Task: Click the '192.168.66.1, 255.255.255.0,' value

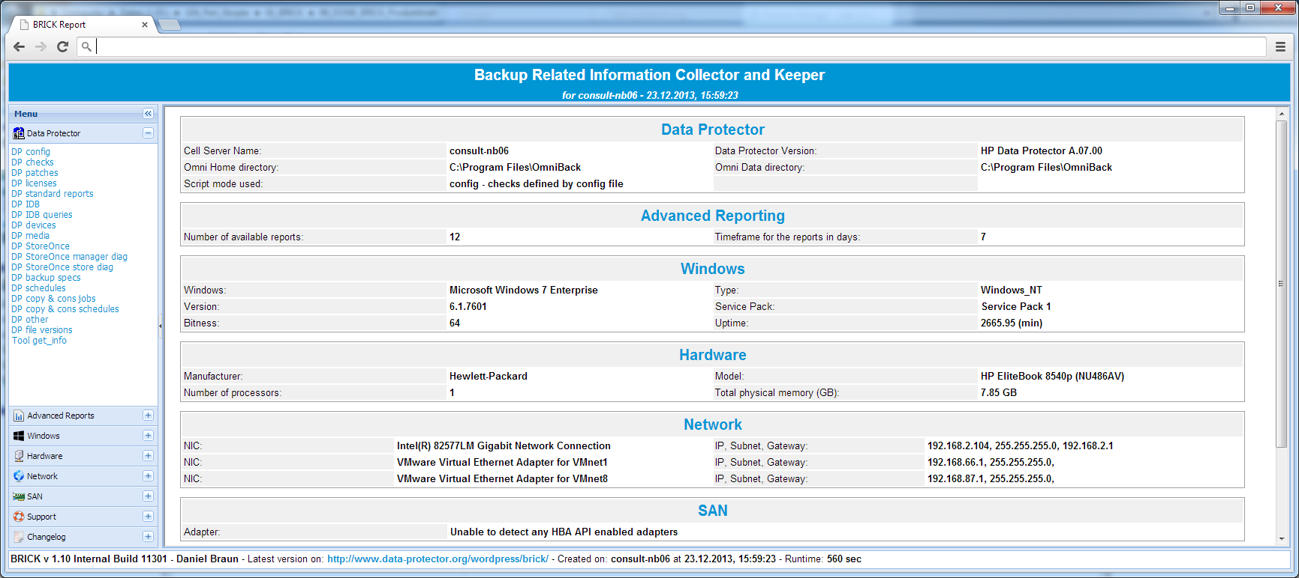Action: (x=991, y=463)
